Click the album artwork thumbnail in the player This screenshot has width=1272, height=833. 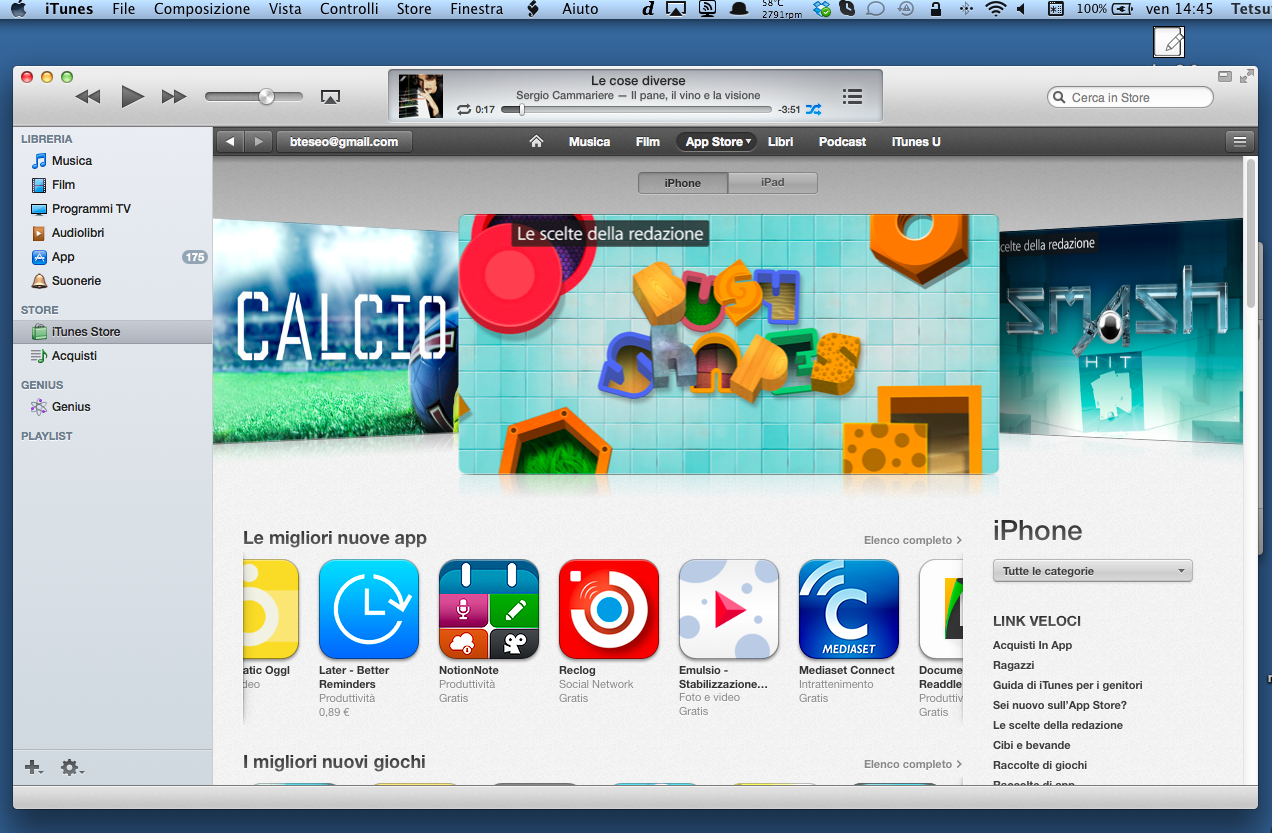point(421,96)
